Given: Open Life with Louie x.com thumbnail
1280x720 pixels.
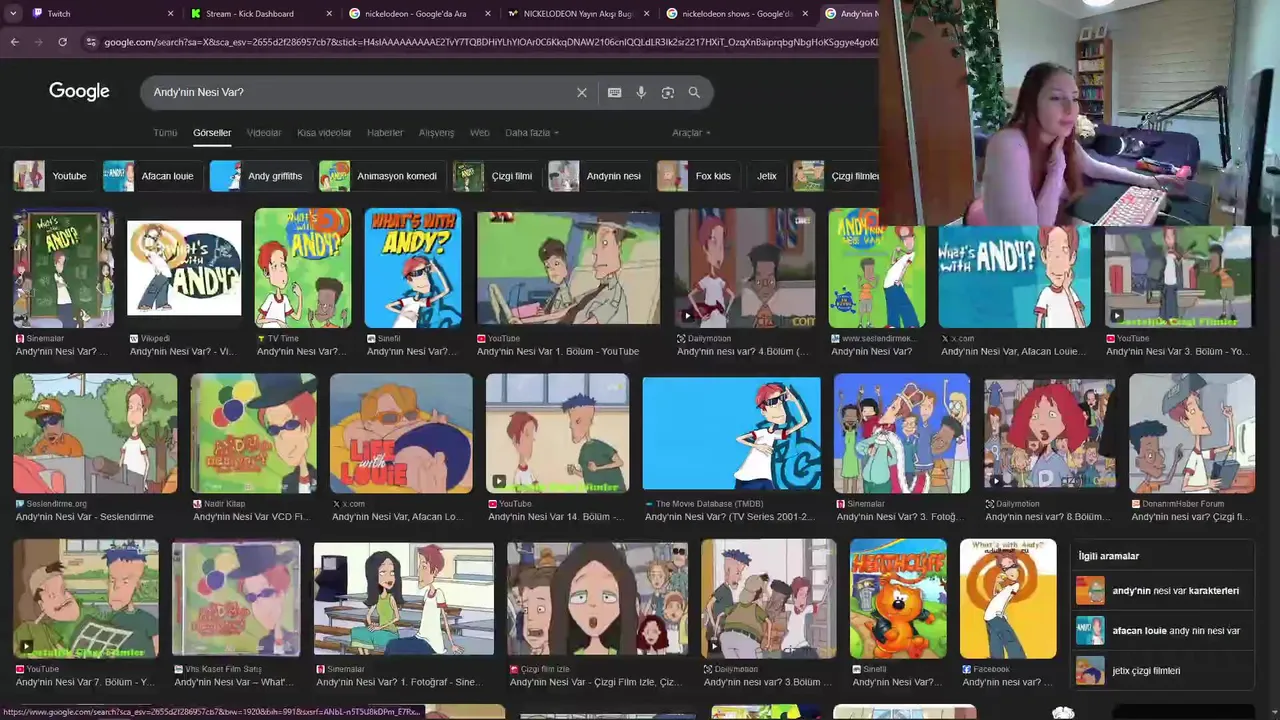Looking at the screenshot, I should (x=401, y=433).
